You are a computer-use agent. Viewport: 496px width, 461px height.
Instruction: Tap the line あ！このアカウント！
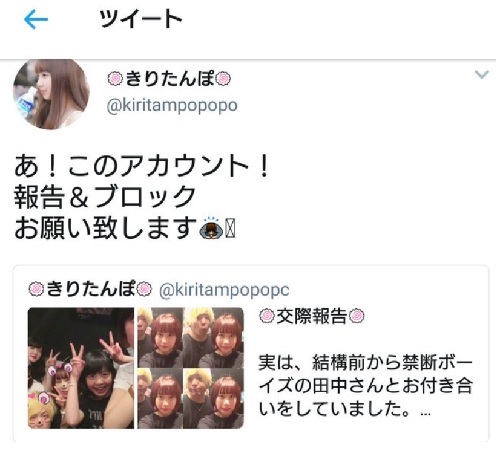(141, 166)
